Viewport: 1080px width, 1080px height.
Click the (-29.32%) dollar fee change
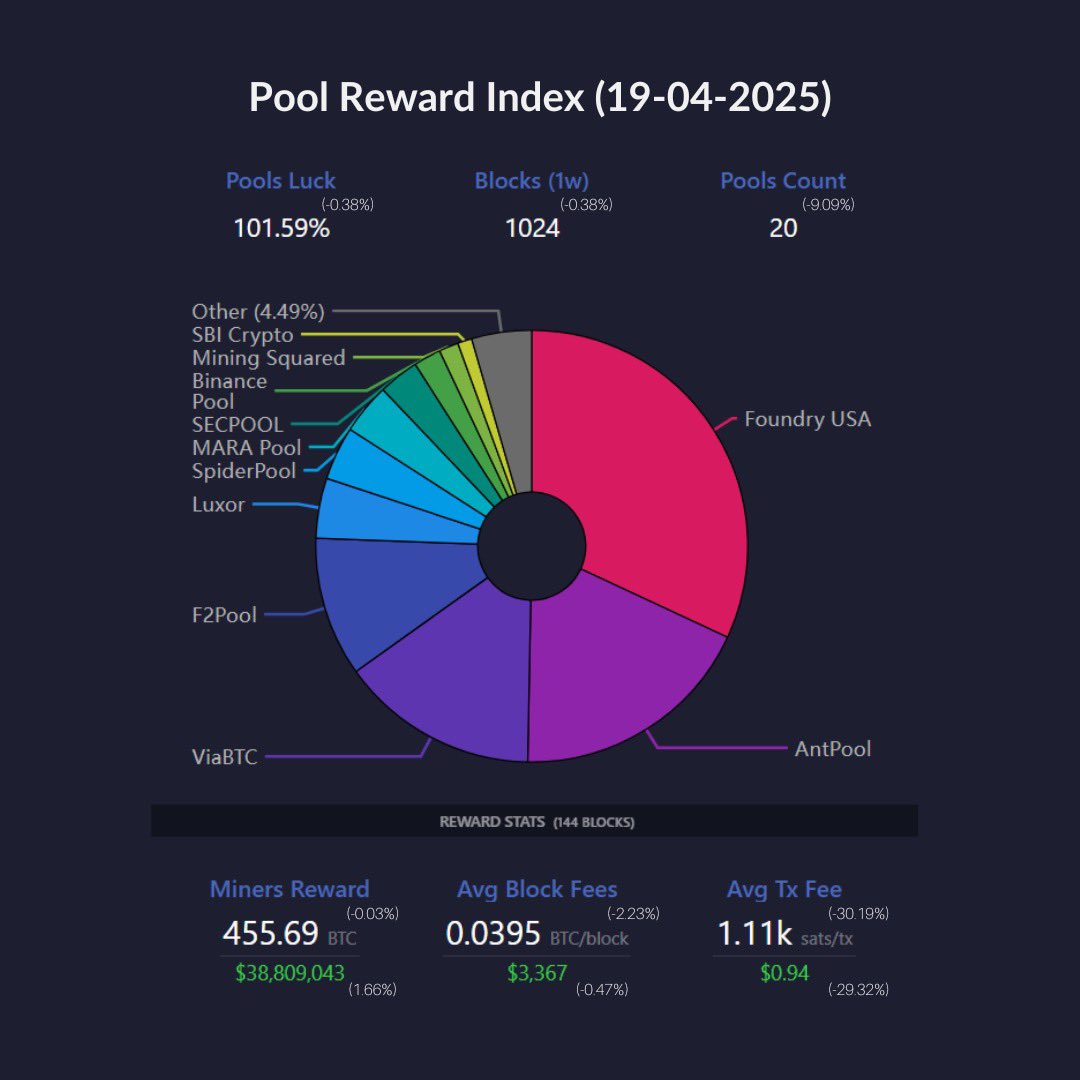point(858,990)
